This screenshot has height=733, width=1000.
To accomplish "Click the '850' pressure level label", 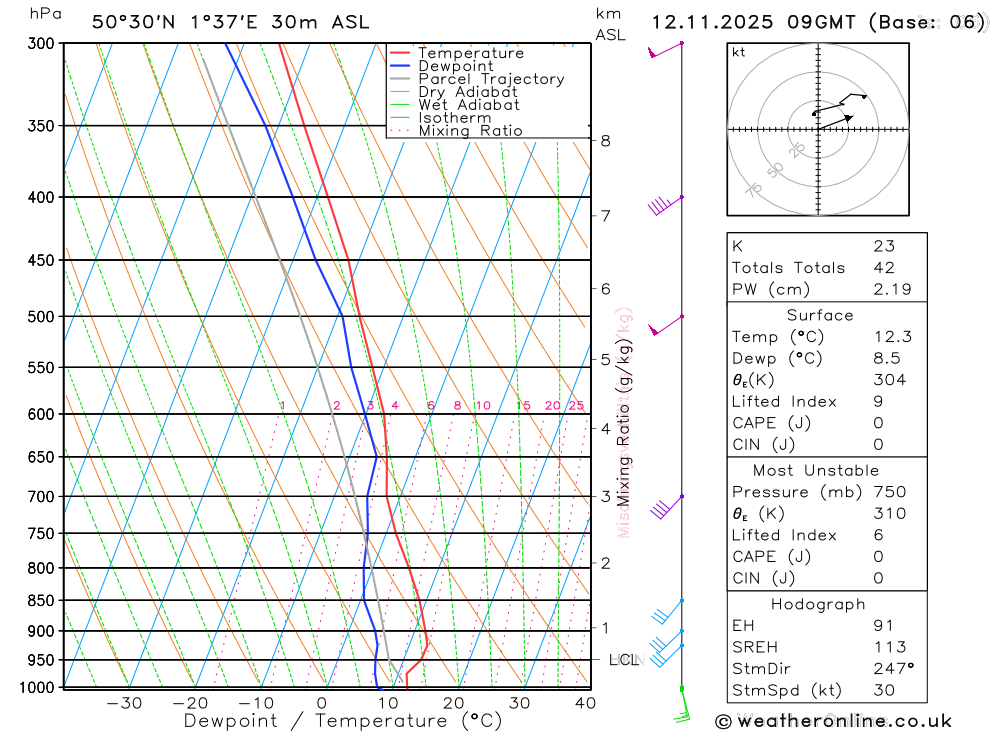I will (41, 600).
